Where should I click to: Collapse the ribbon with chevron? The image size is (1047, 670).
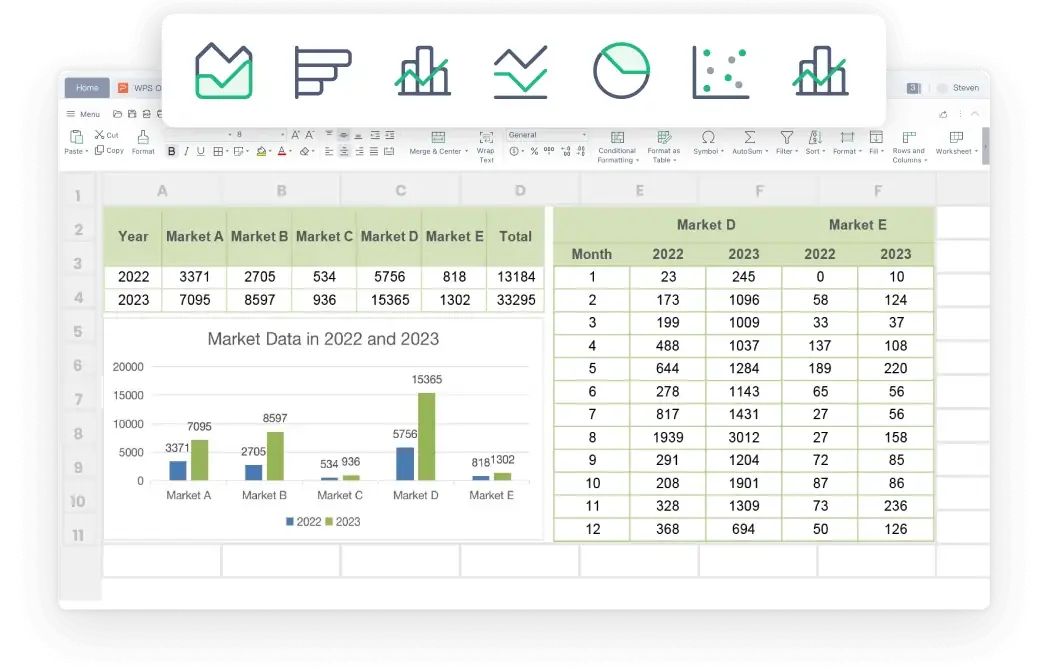(975, 114)
